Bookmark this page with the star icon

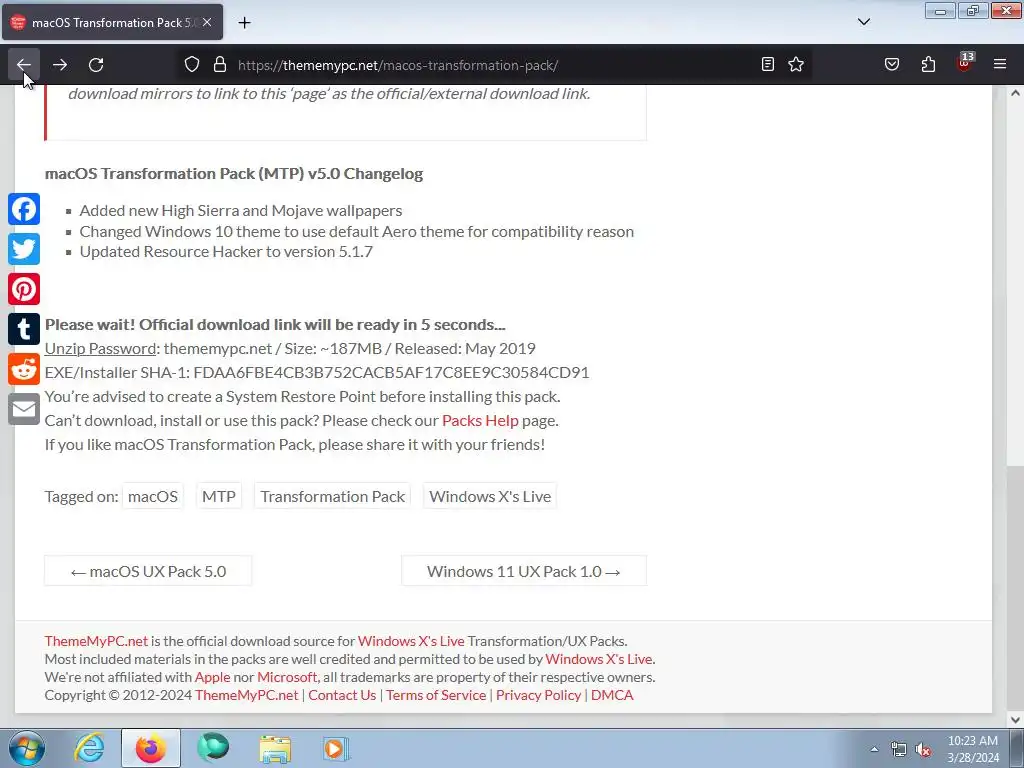tap(796, 65)
